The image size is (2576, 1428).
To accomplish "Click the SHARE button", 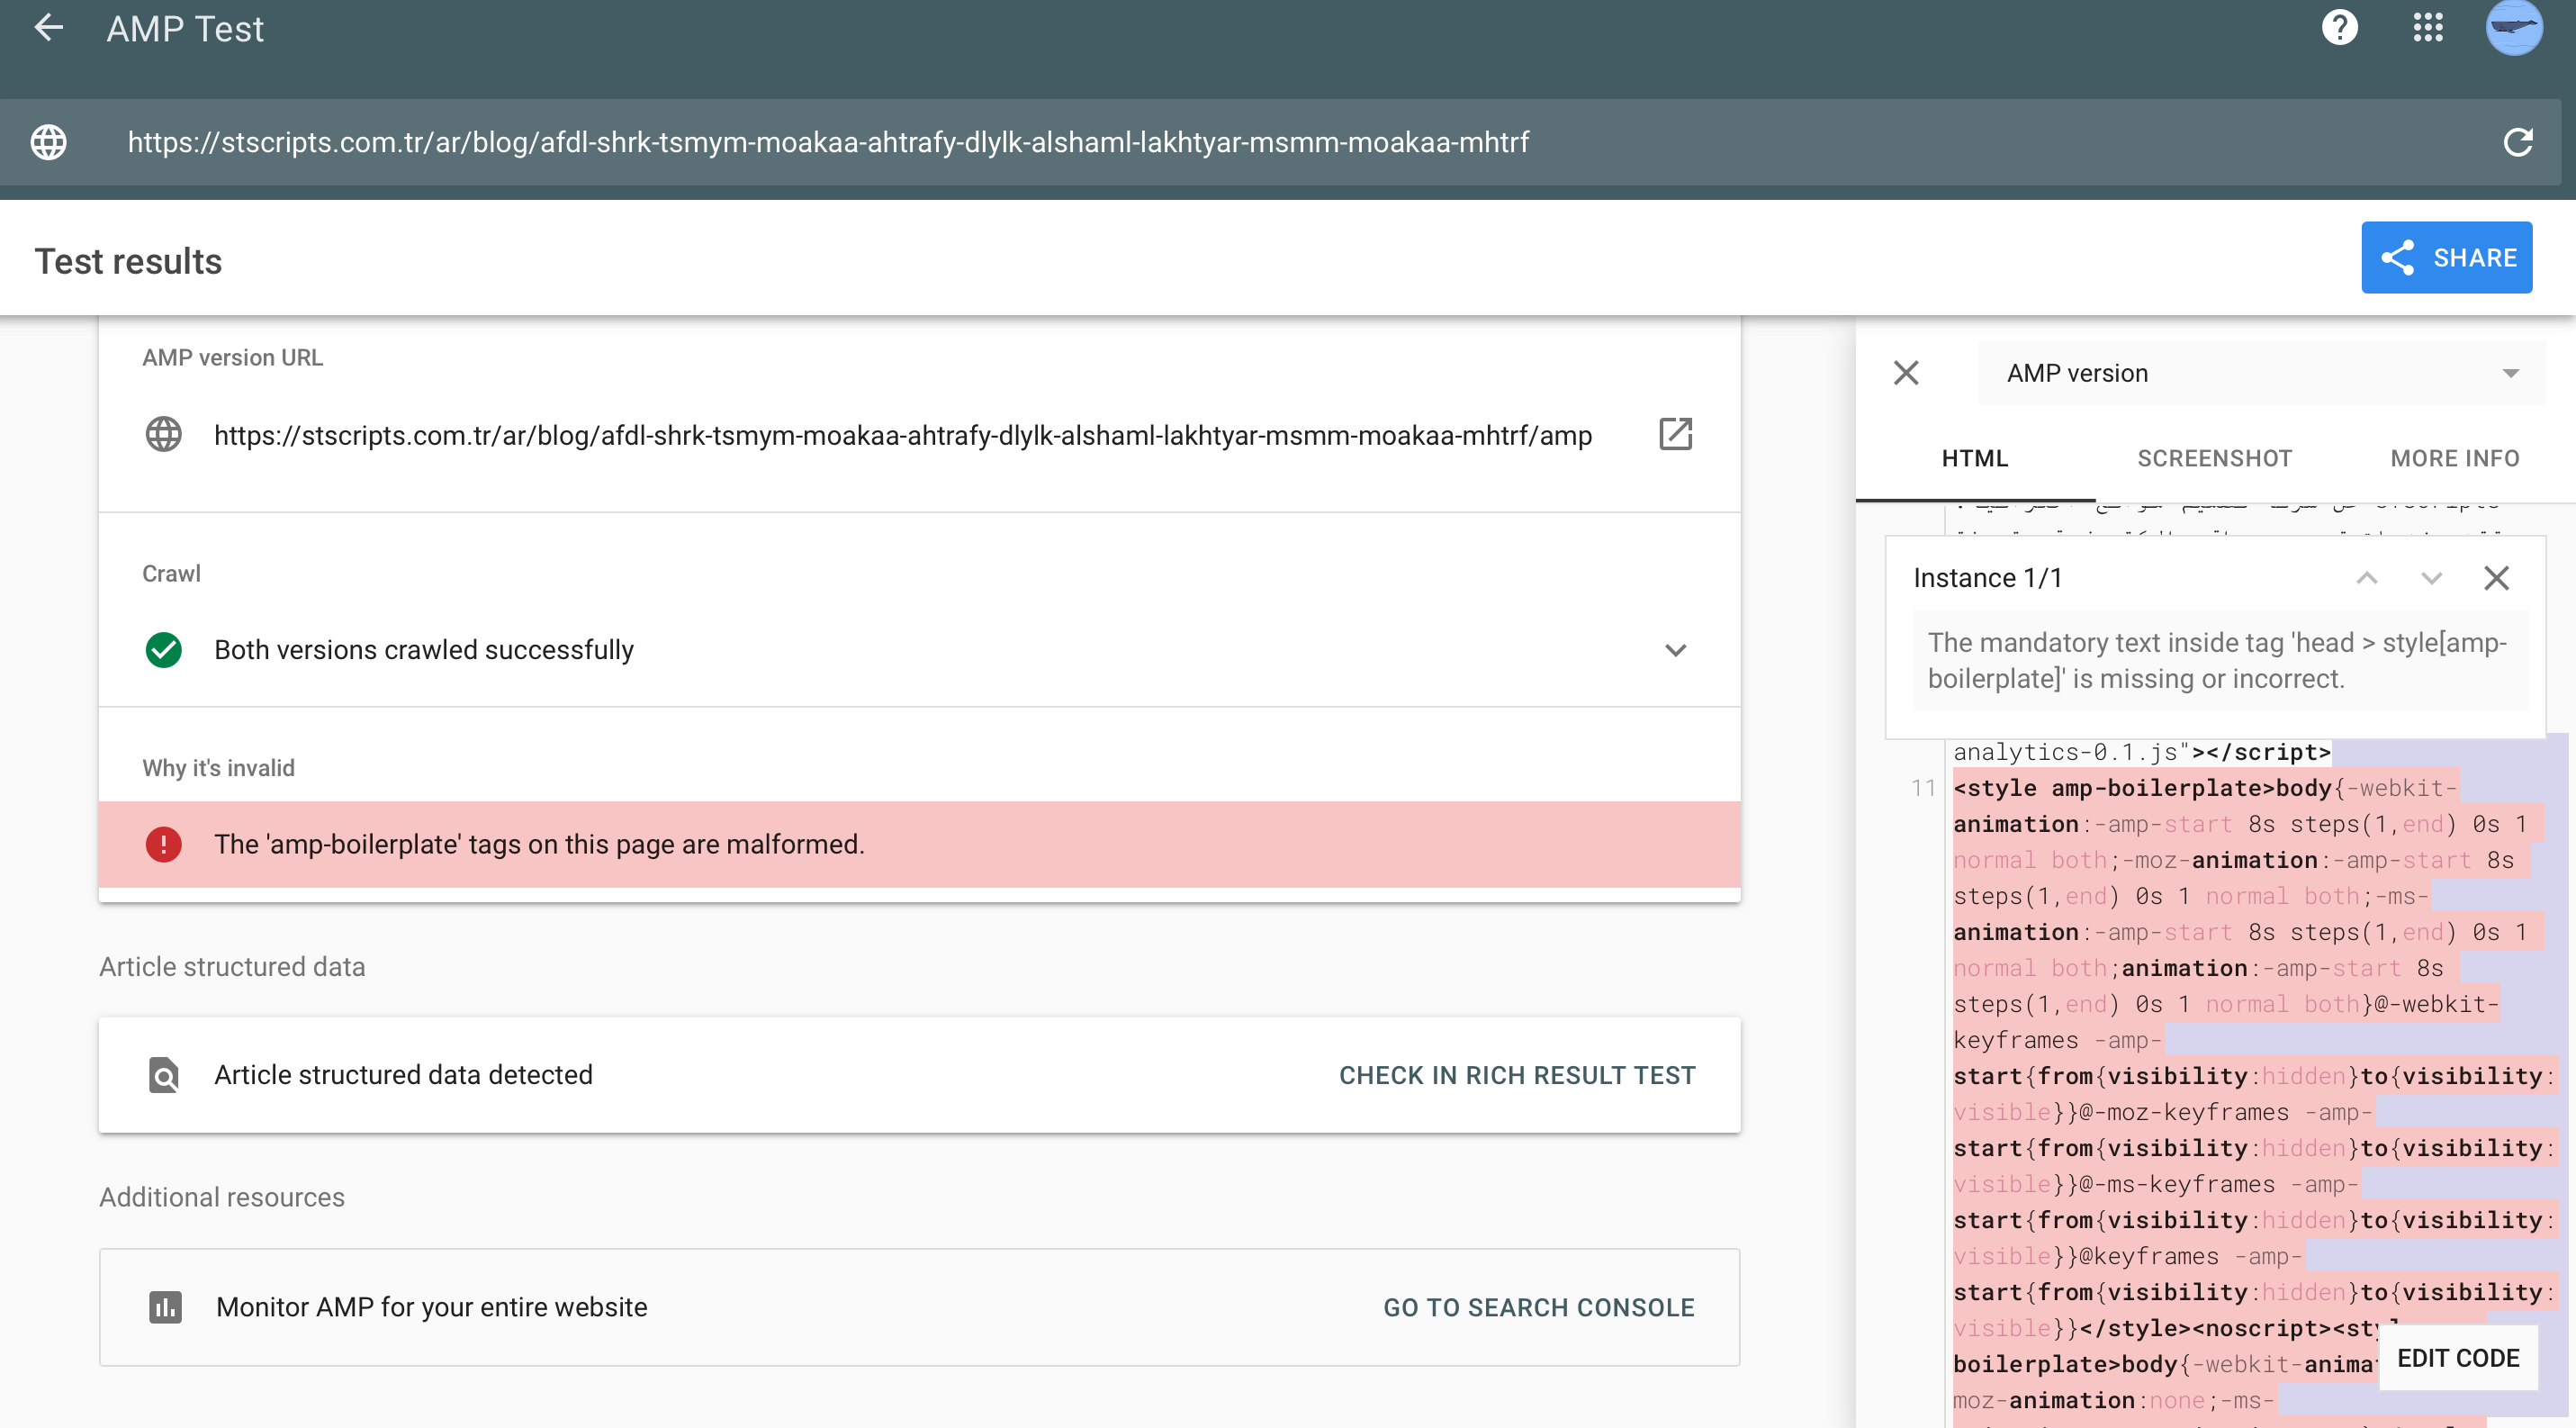I will click(2446, 257).
